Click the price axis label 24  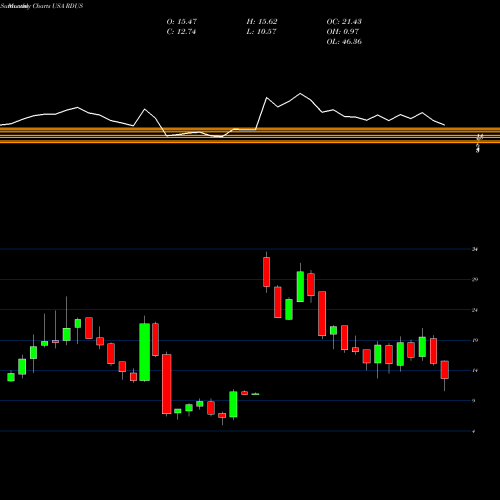click(475, 310)
